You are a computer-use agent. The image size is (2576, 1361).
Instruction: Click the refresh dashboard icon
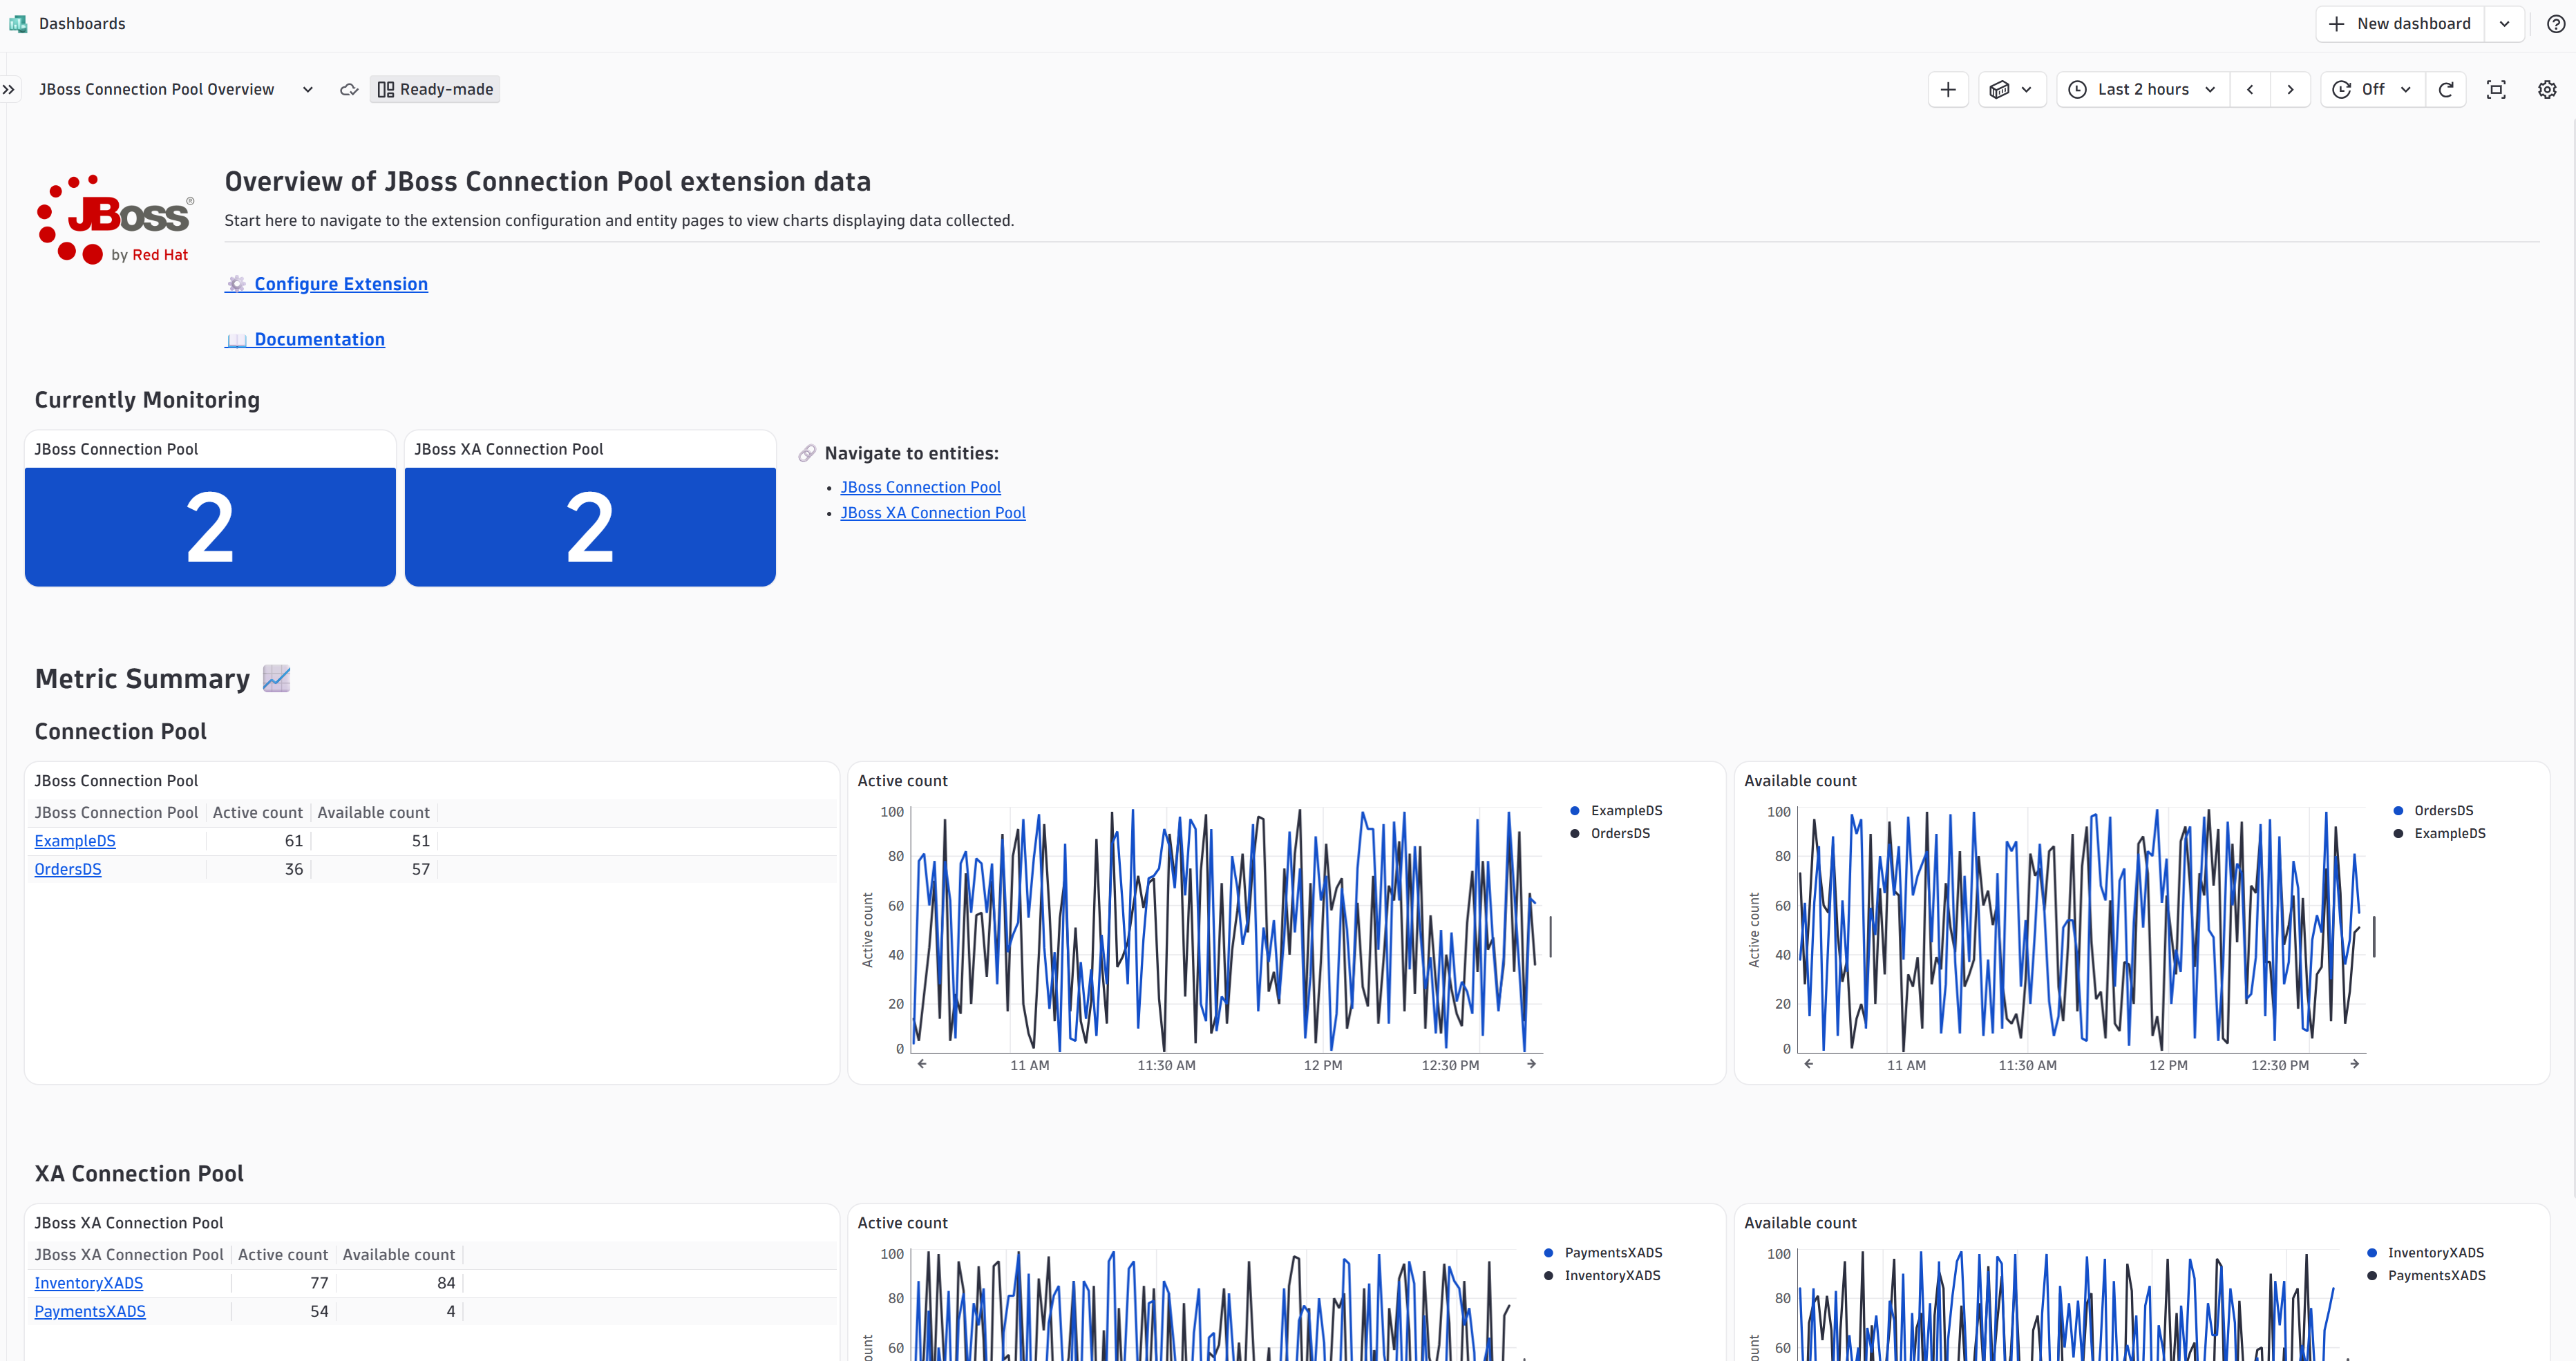pos(2446,89)
